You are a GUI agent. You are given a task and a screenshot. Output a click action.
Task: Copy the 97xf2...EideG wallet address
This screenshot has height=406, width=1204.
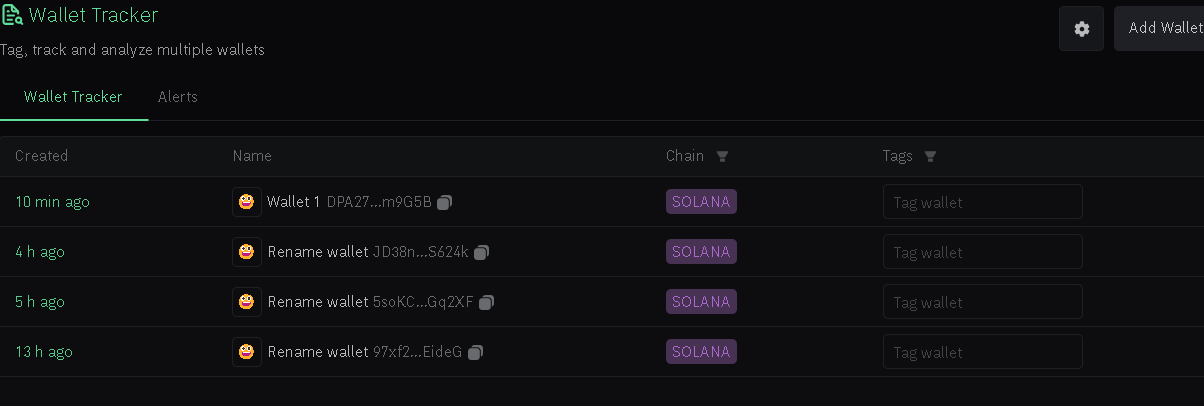click(476, 352)
